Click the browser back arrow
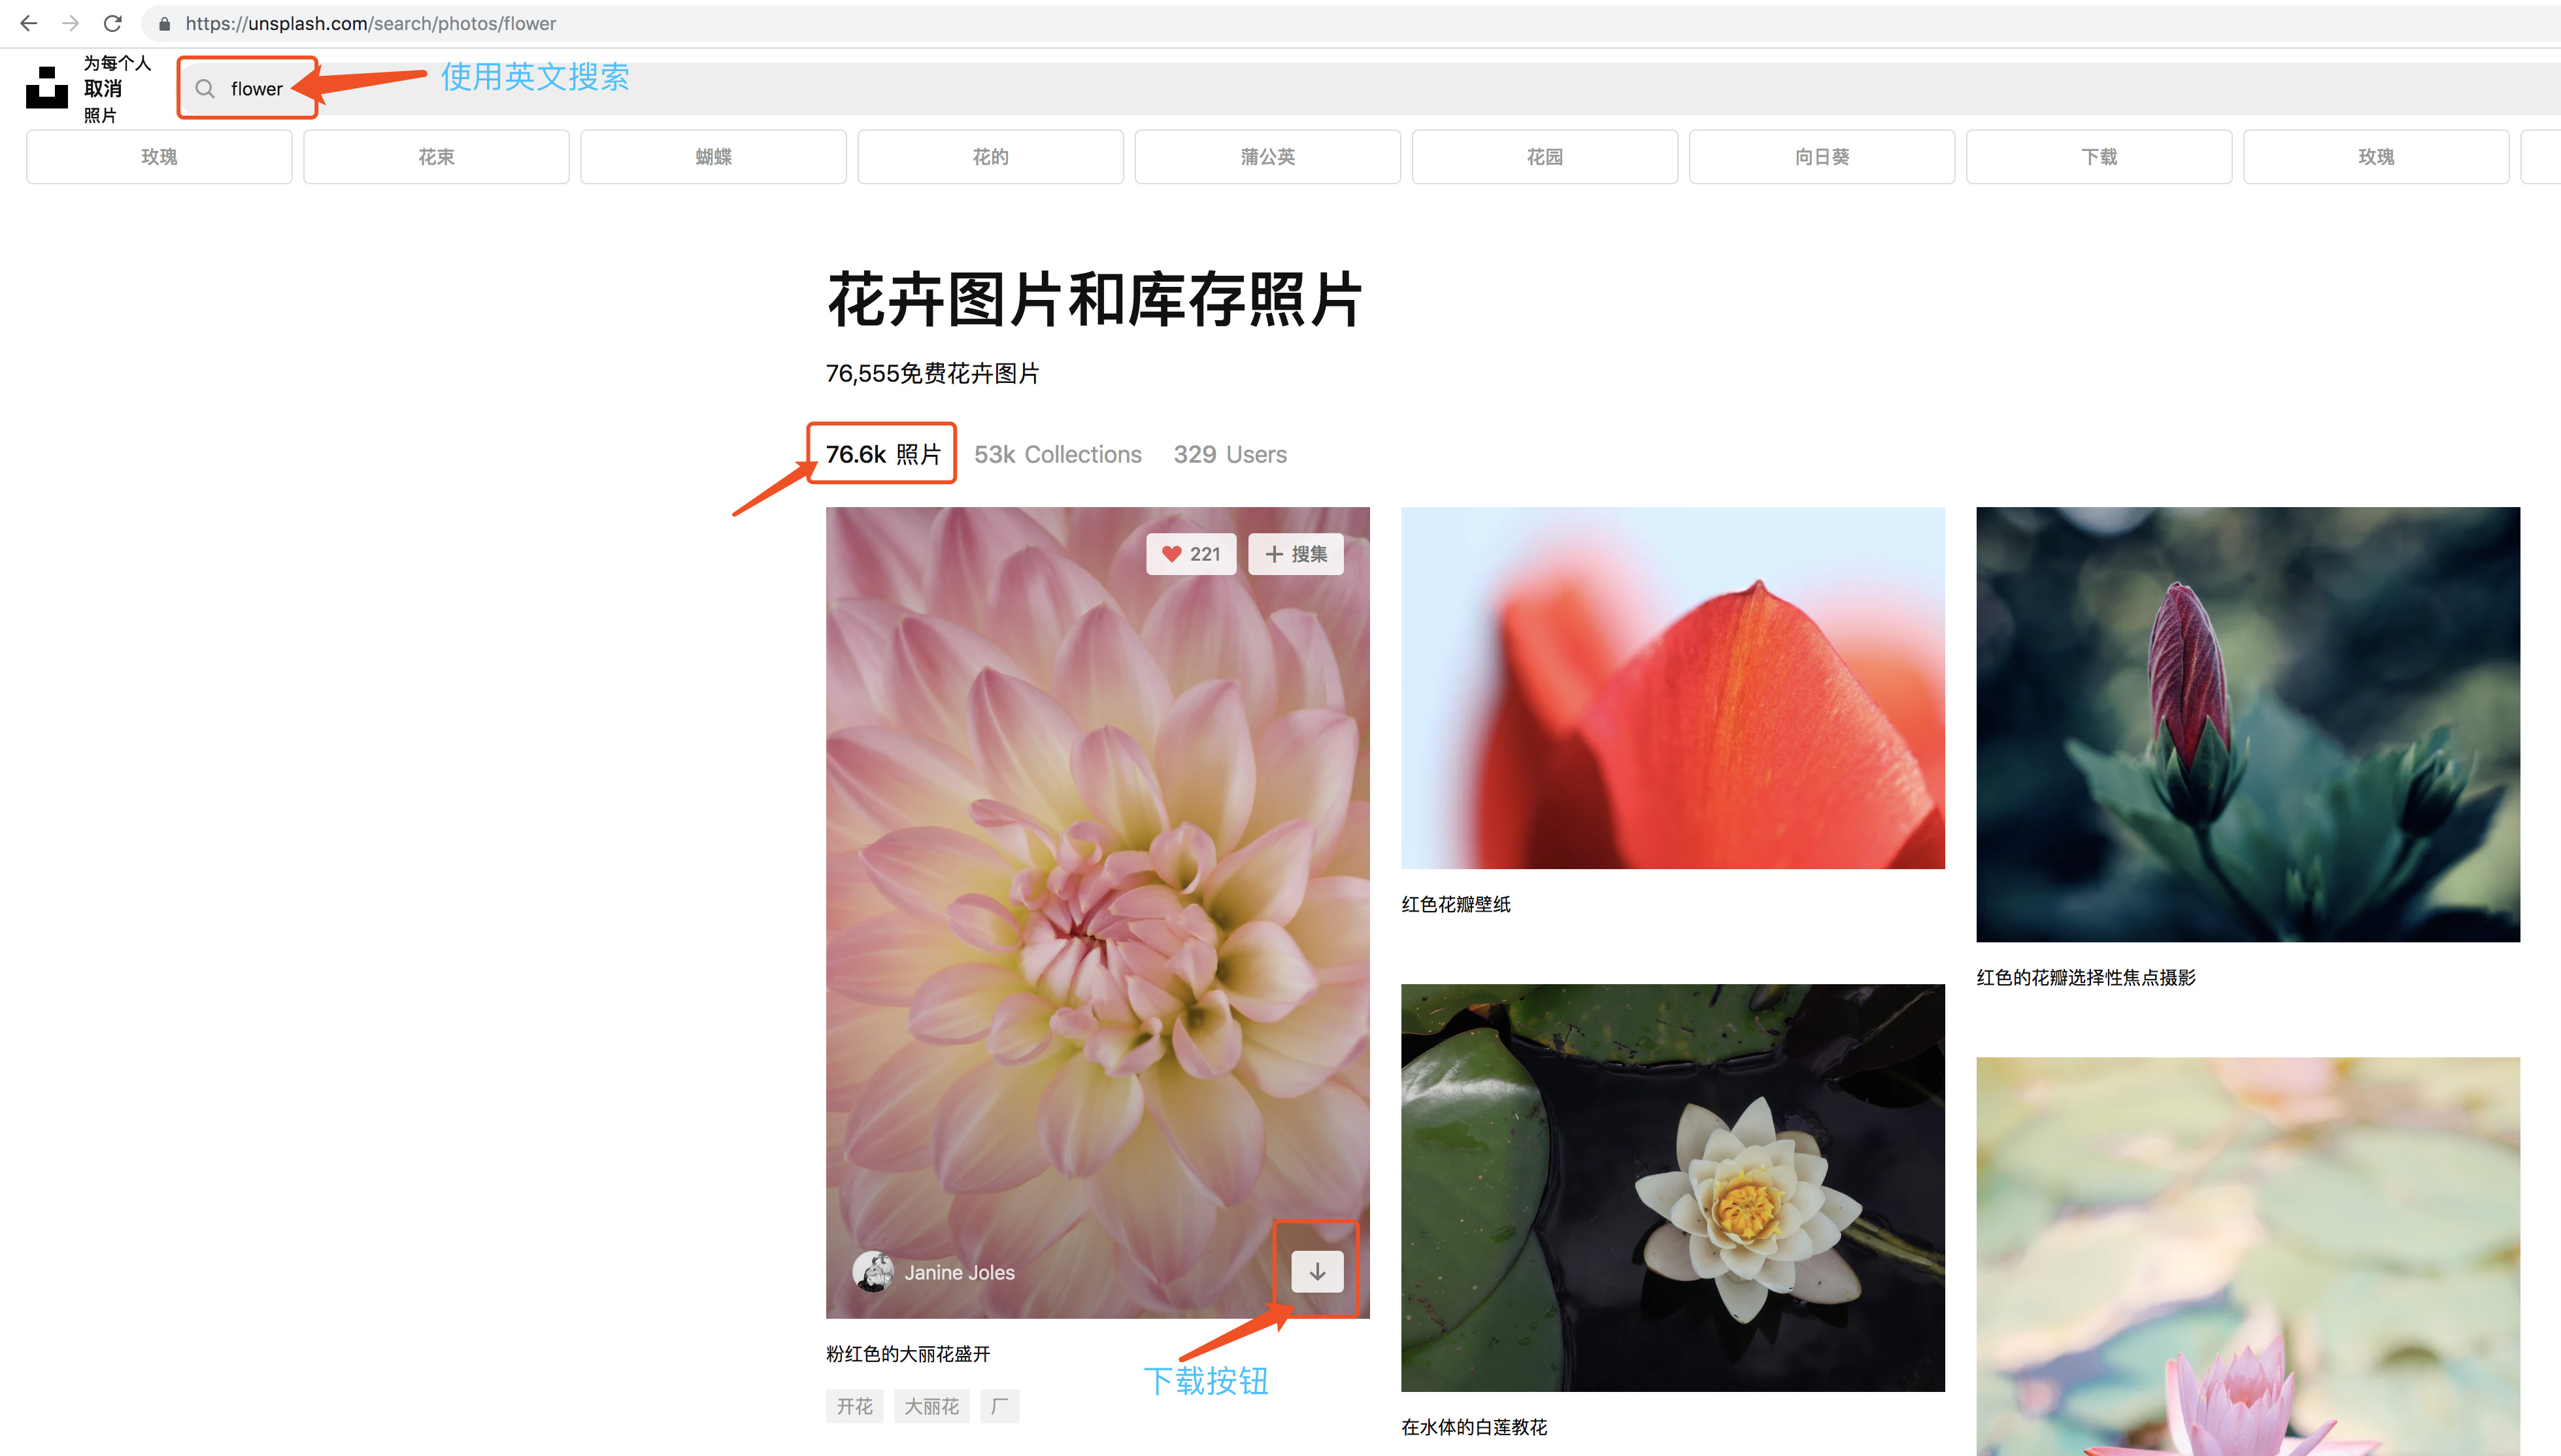The width and height of the screenshot is (2561, 1456). pyautogui.click(x=28, y=23)
